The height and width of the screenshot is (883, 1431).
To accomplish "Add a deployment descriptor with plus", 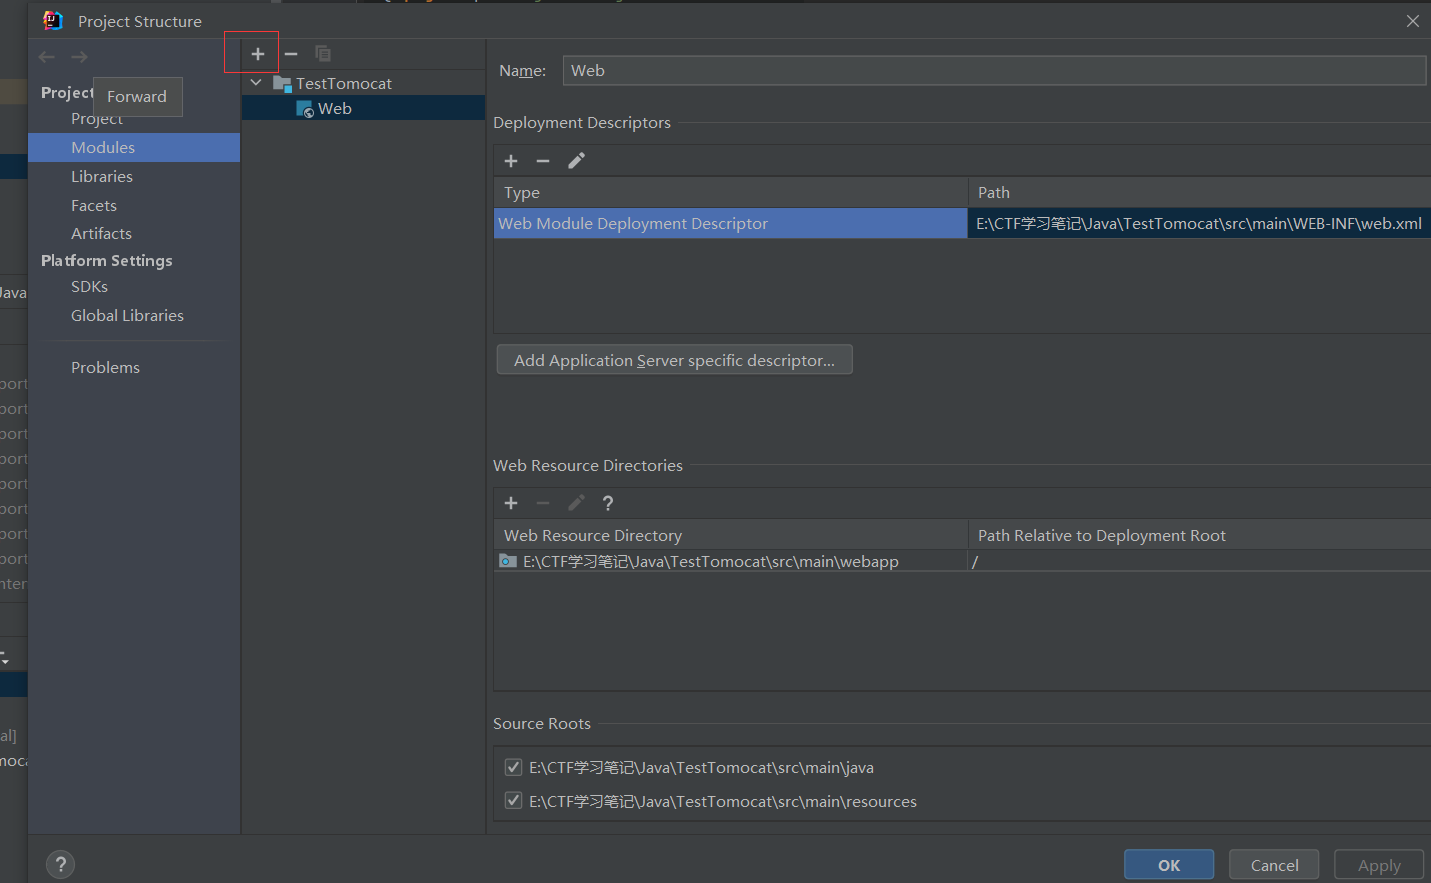I will (x=511, y=161).
